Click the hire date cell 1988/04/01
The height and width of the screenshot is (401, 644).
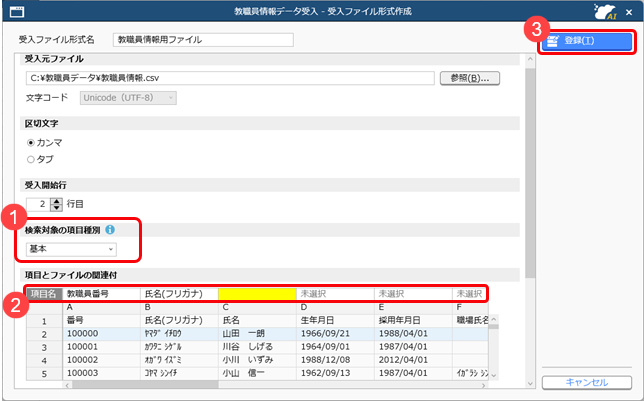point(413,334)
